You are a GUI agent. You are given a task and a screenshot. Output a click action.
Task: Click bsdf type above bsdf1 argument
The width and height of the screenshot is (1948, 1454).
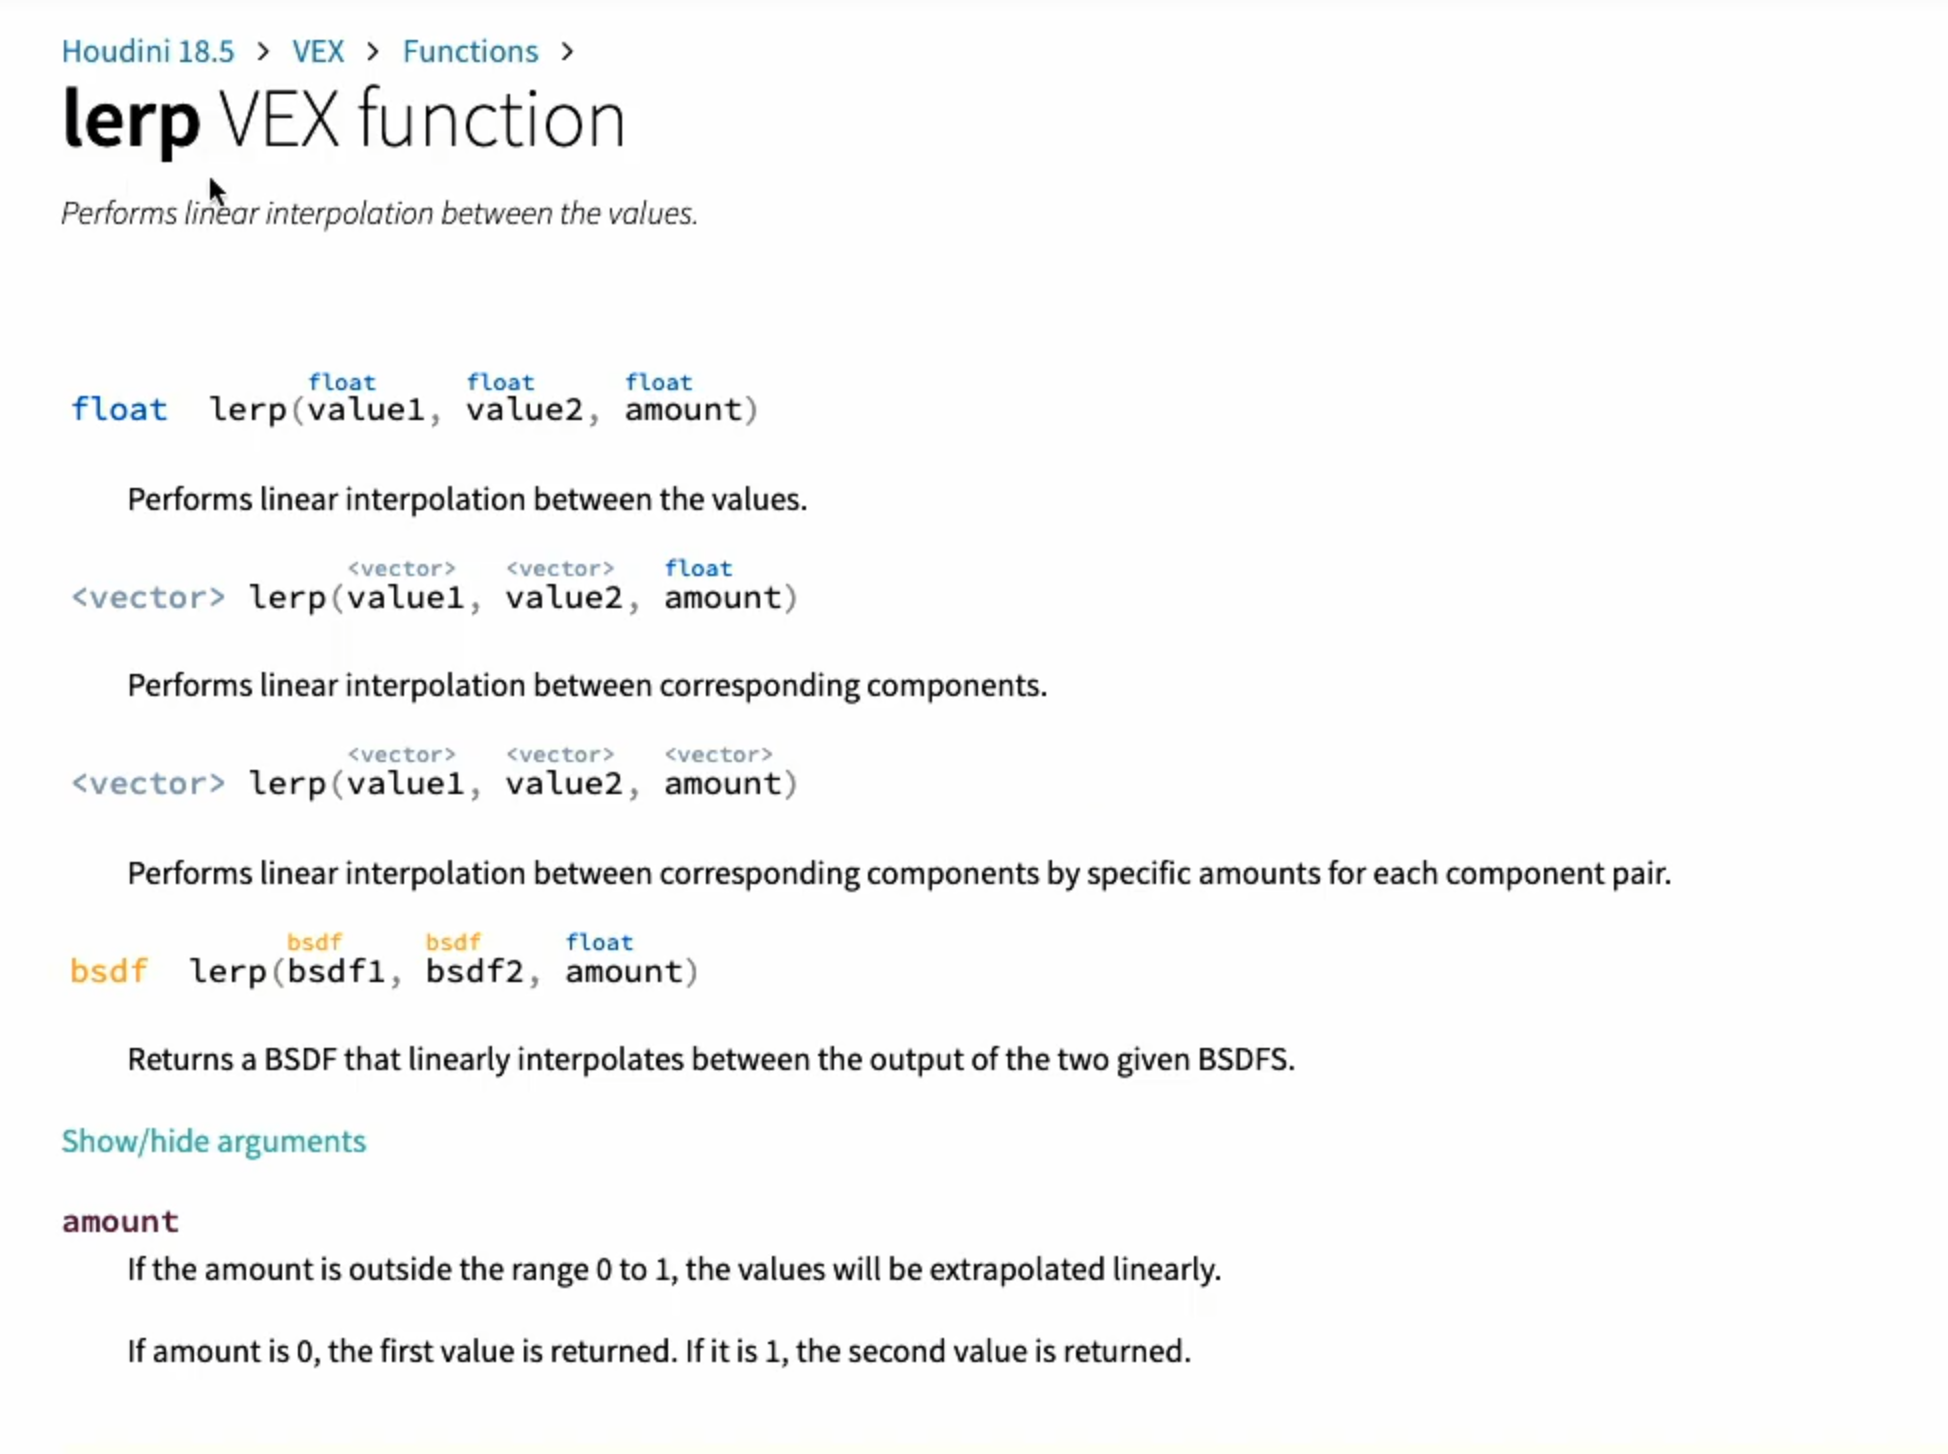click(314, 942)
